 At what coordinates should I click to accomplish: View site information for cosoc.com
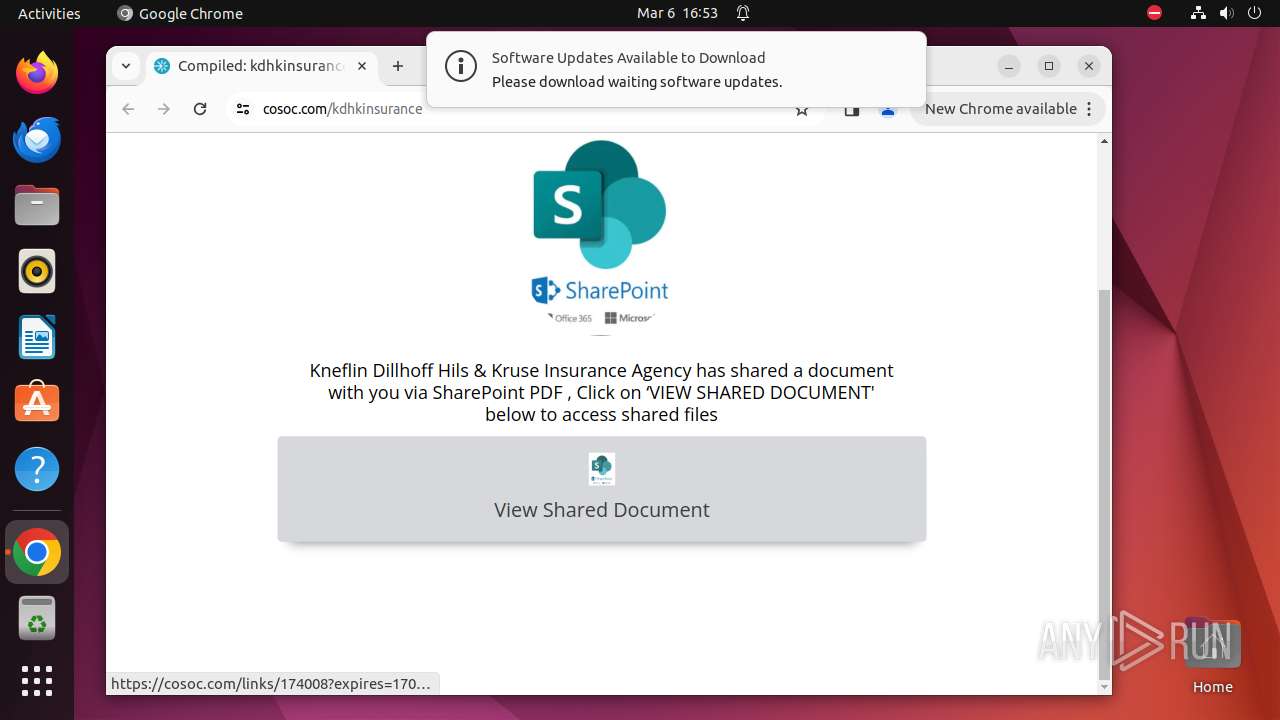click(243, 109)
